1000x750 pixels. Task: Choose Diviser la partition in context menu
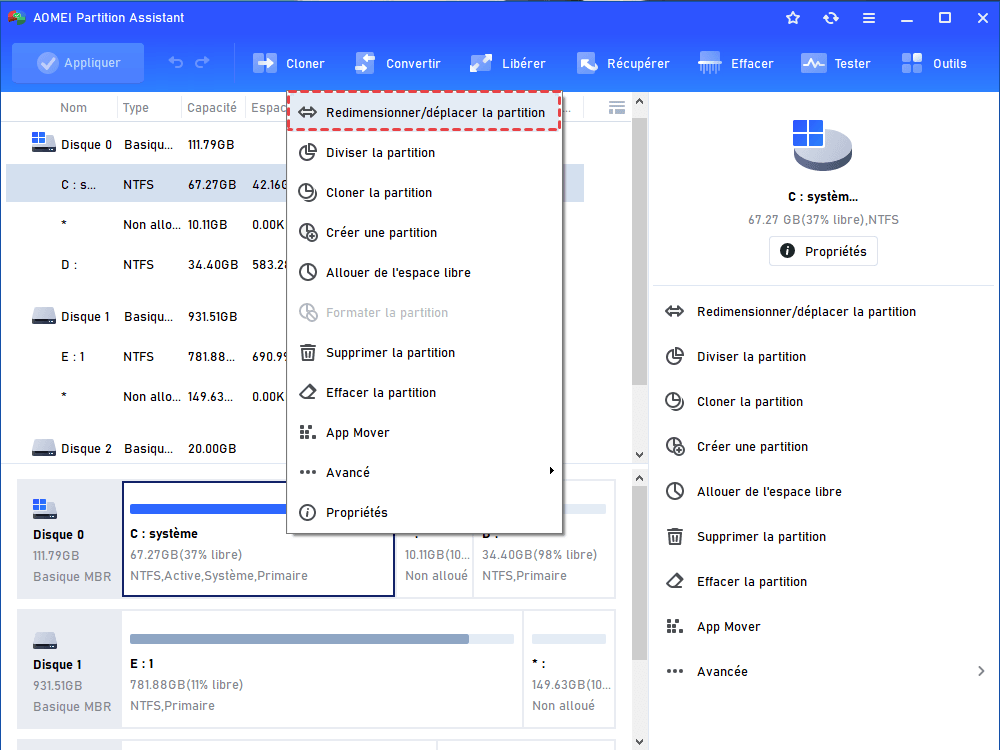(x=424, y=152)
